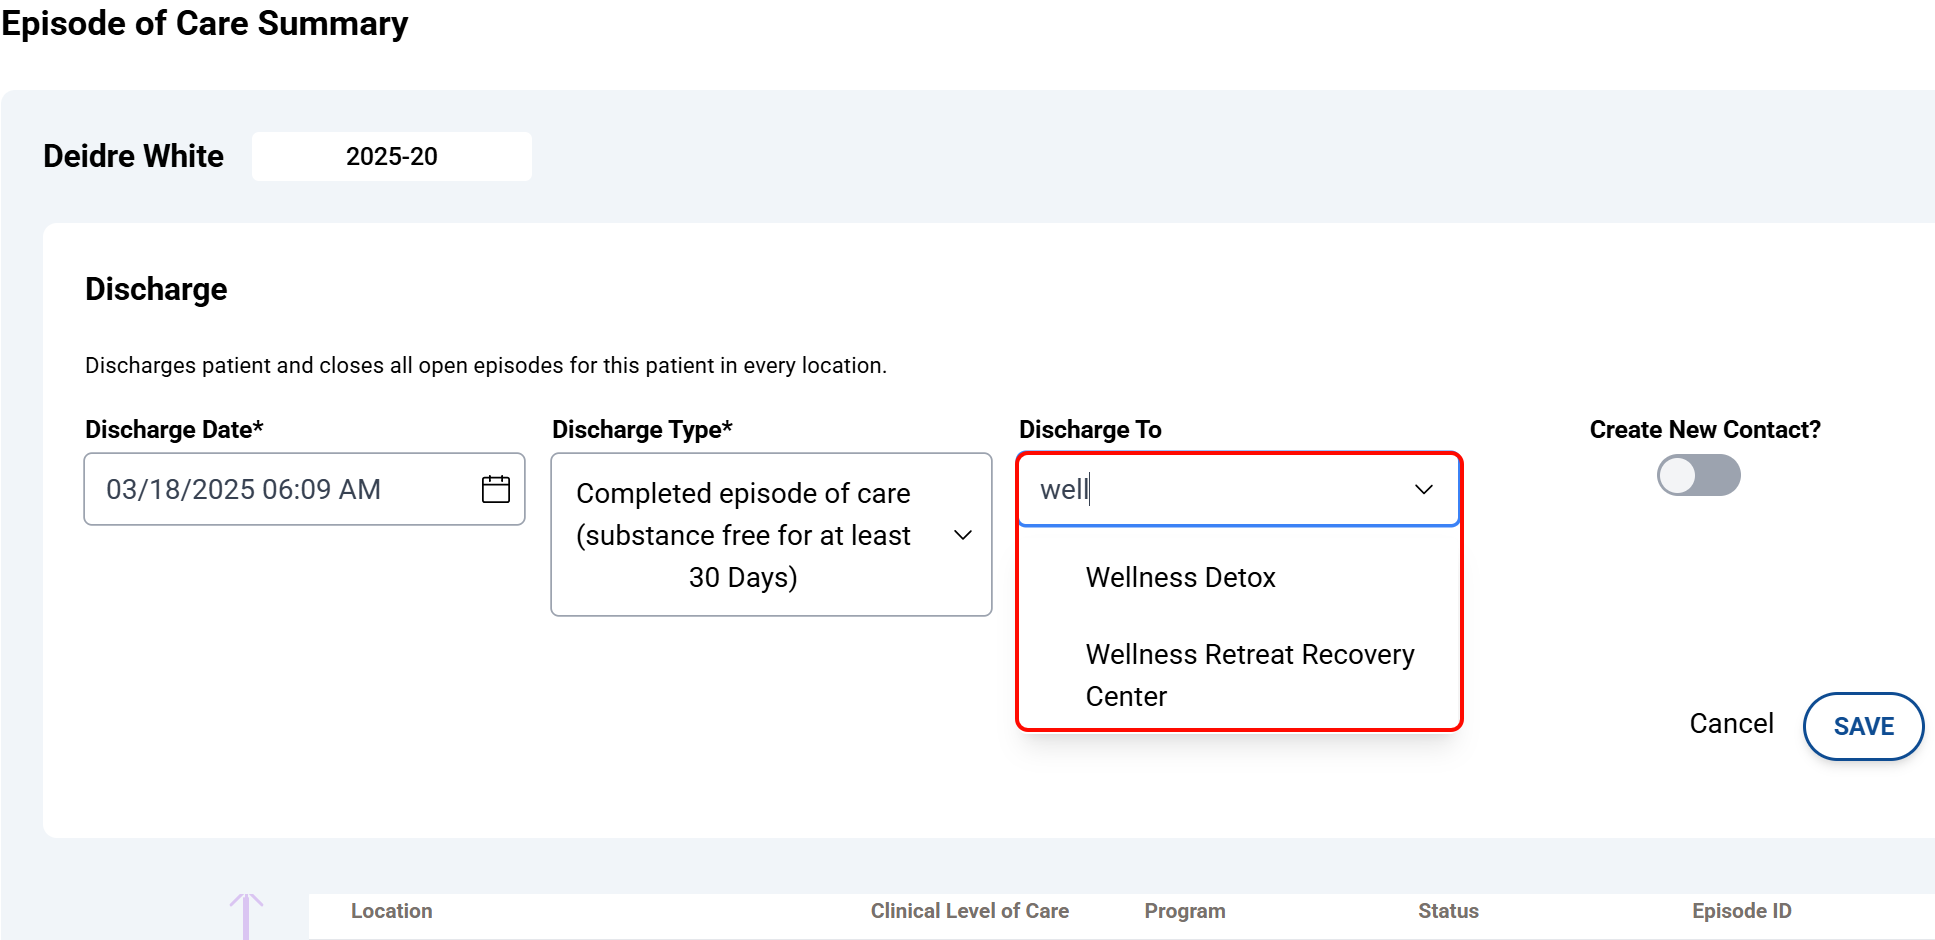Click into the Discharge Date text field

click(280, 489)
